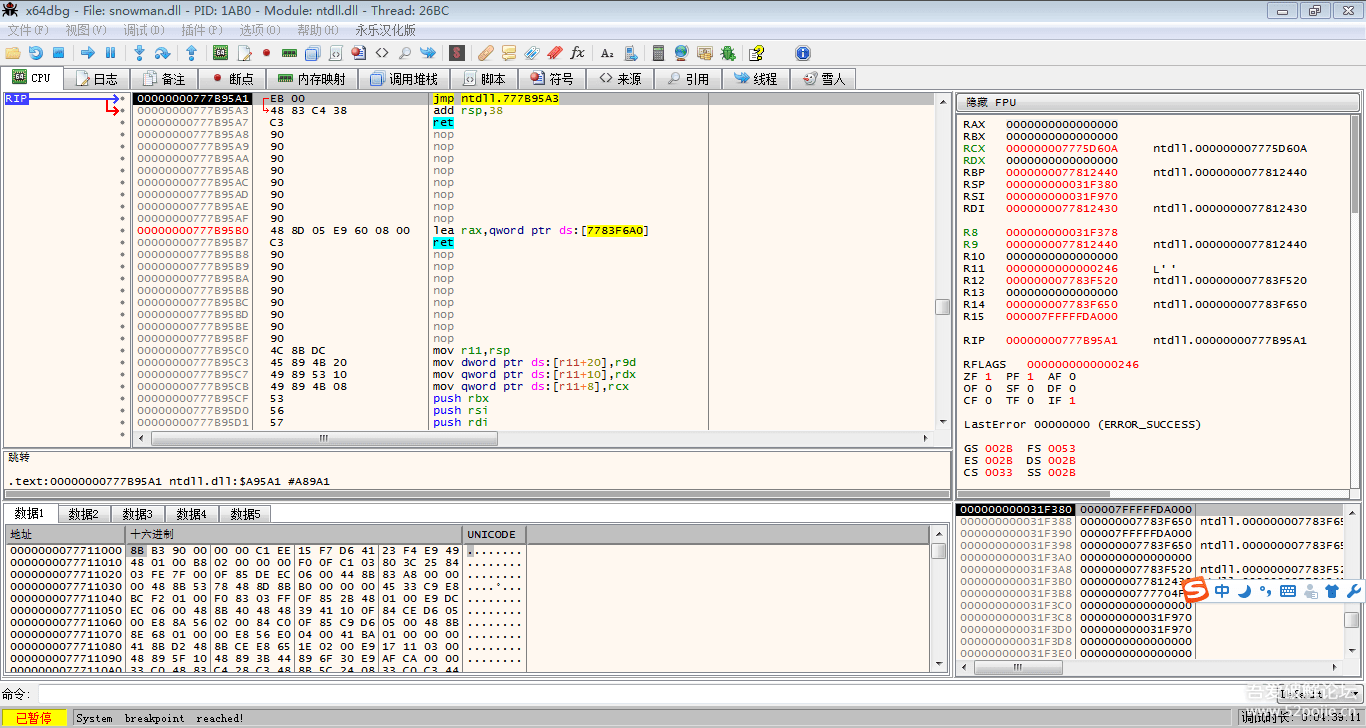
Task: Switch to the 断点 tab
Action: [x=230, y=79]
